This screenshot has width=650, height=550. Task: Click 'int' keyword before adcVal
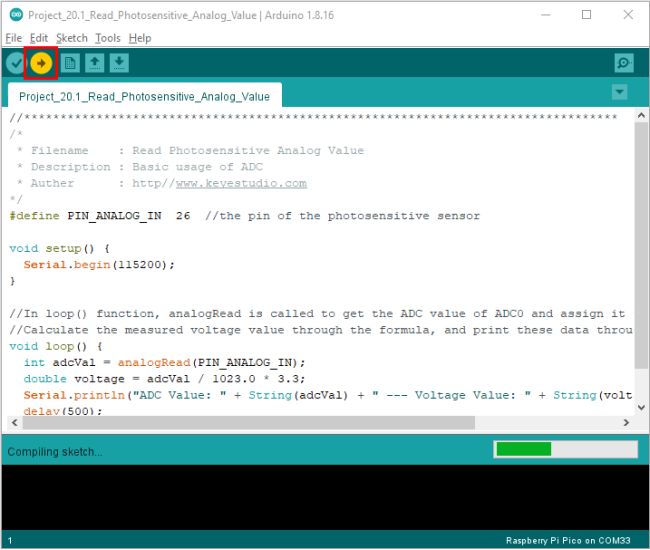click(x=34, y=363)
